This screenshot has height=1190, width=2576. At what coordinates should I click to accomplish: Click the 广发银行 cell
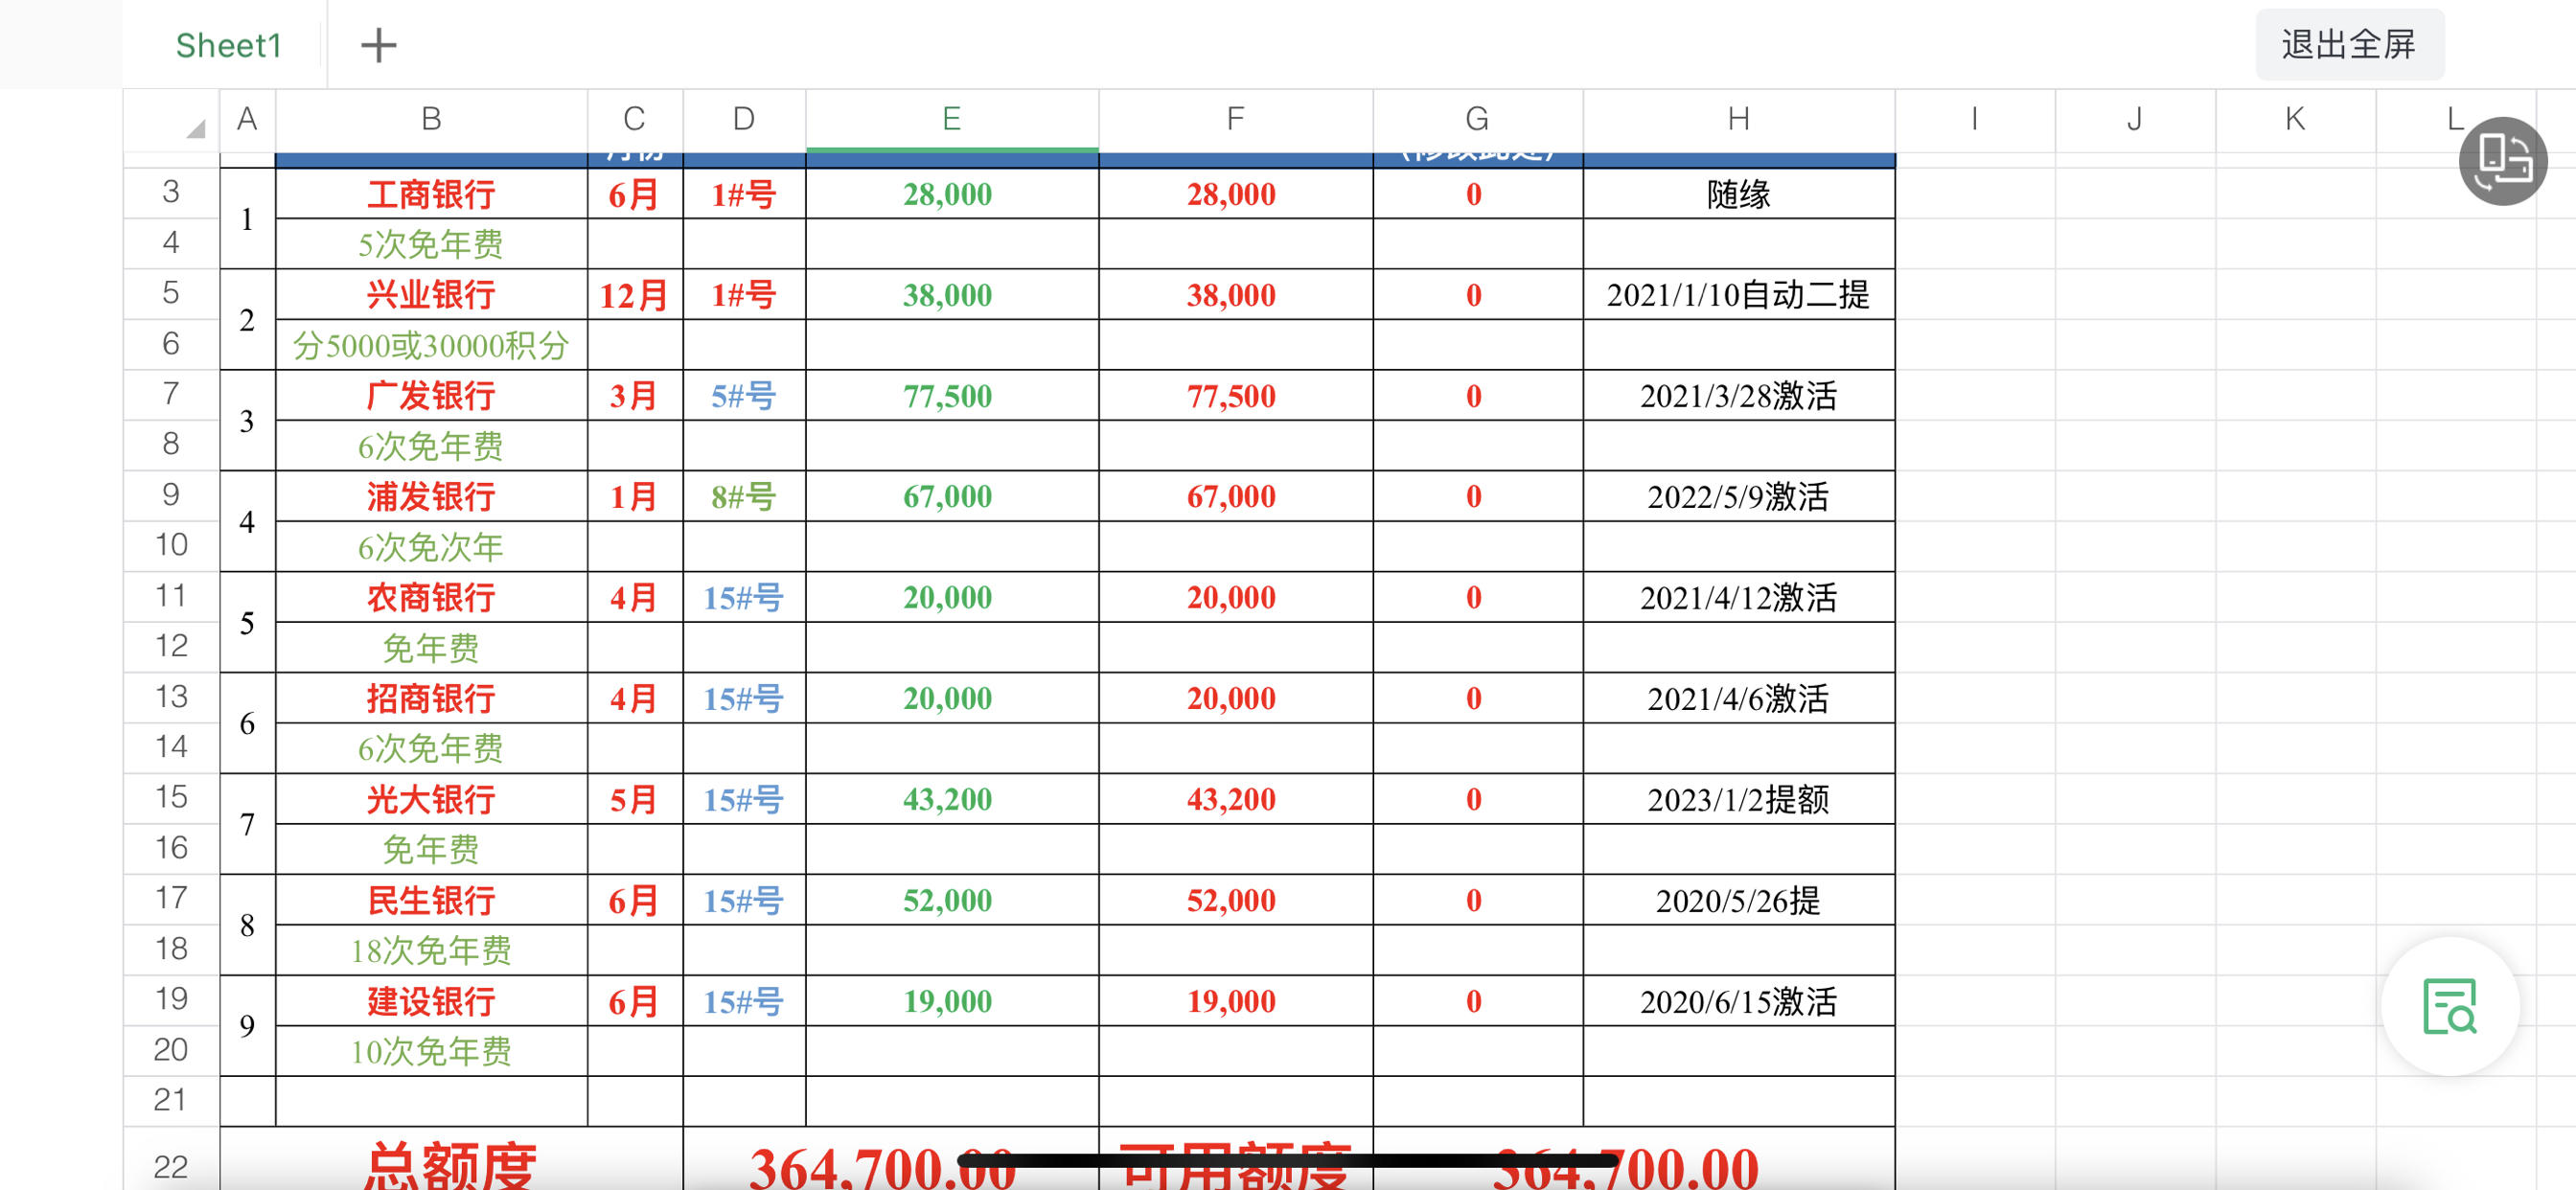[431, 396]
